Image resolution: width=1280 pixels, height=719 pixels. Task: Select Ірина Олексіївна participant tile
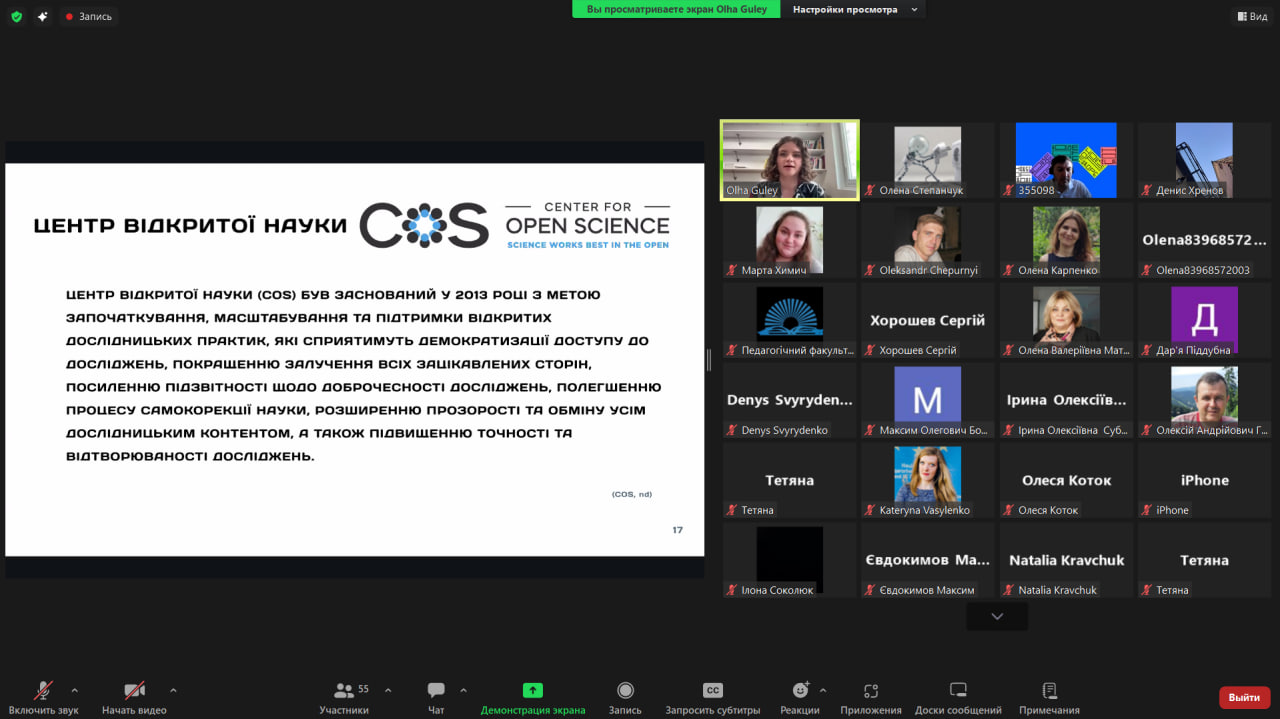tap(1066, 400)
